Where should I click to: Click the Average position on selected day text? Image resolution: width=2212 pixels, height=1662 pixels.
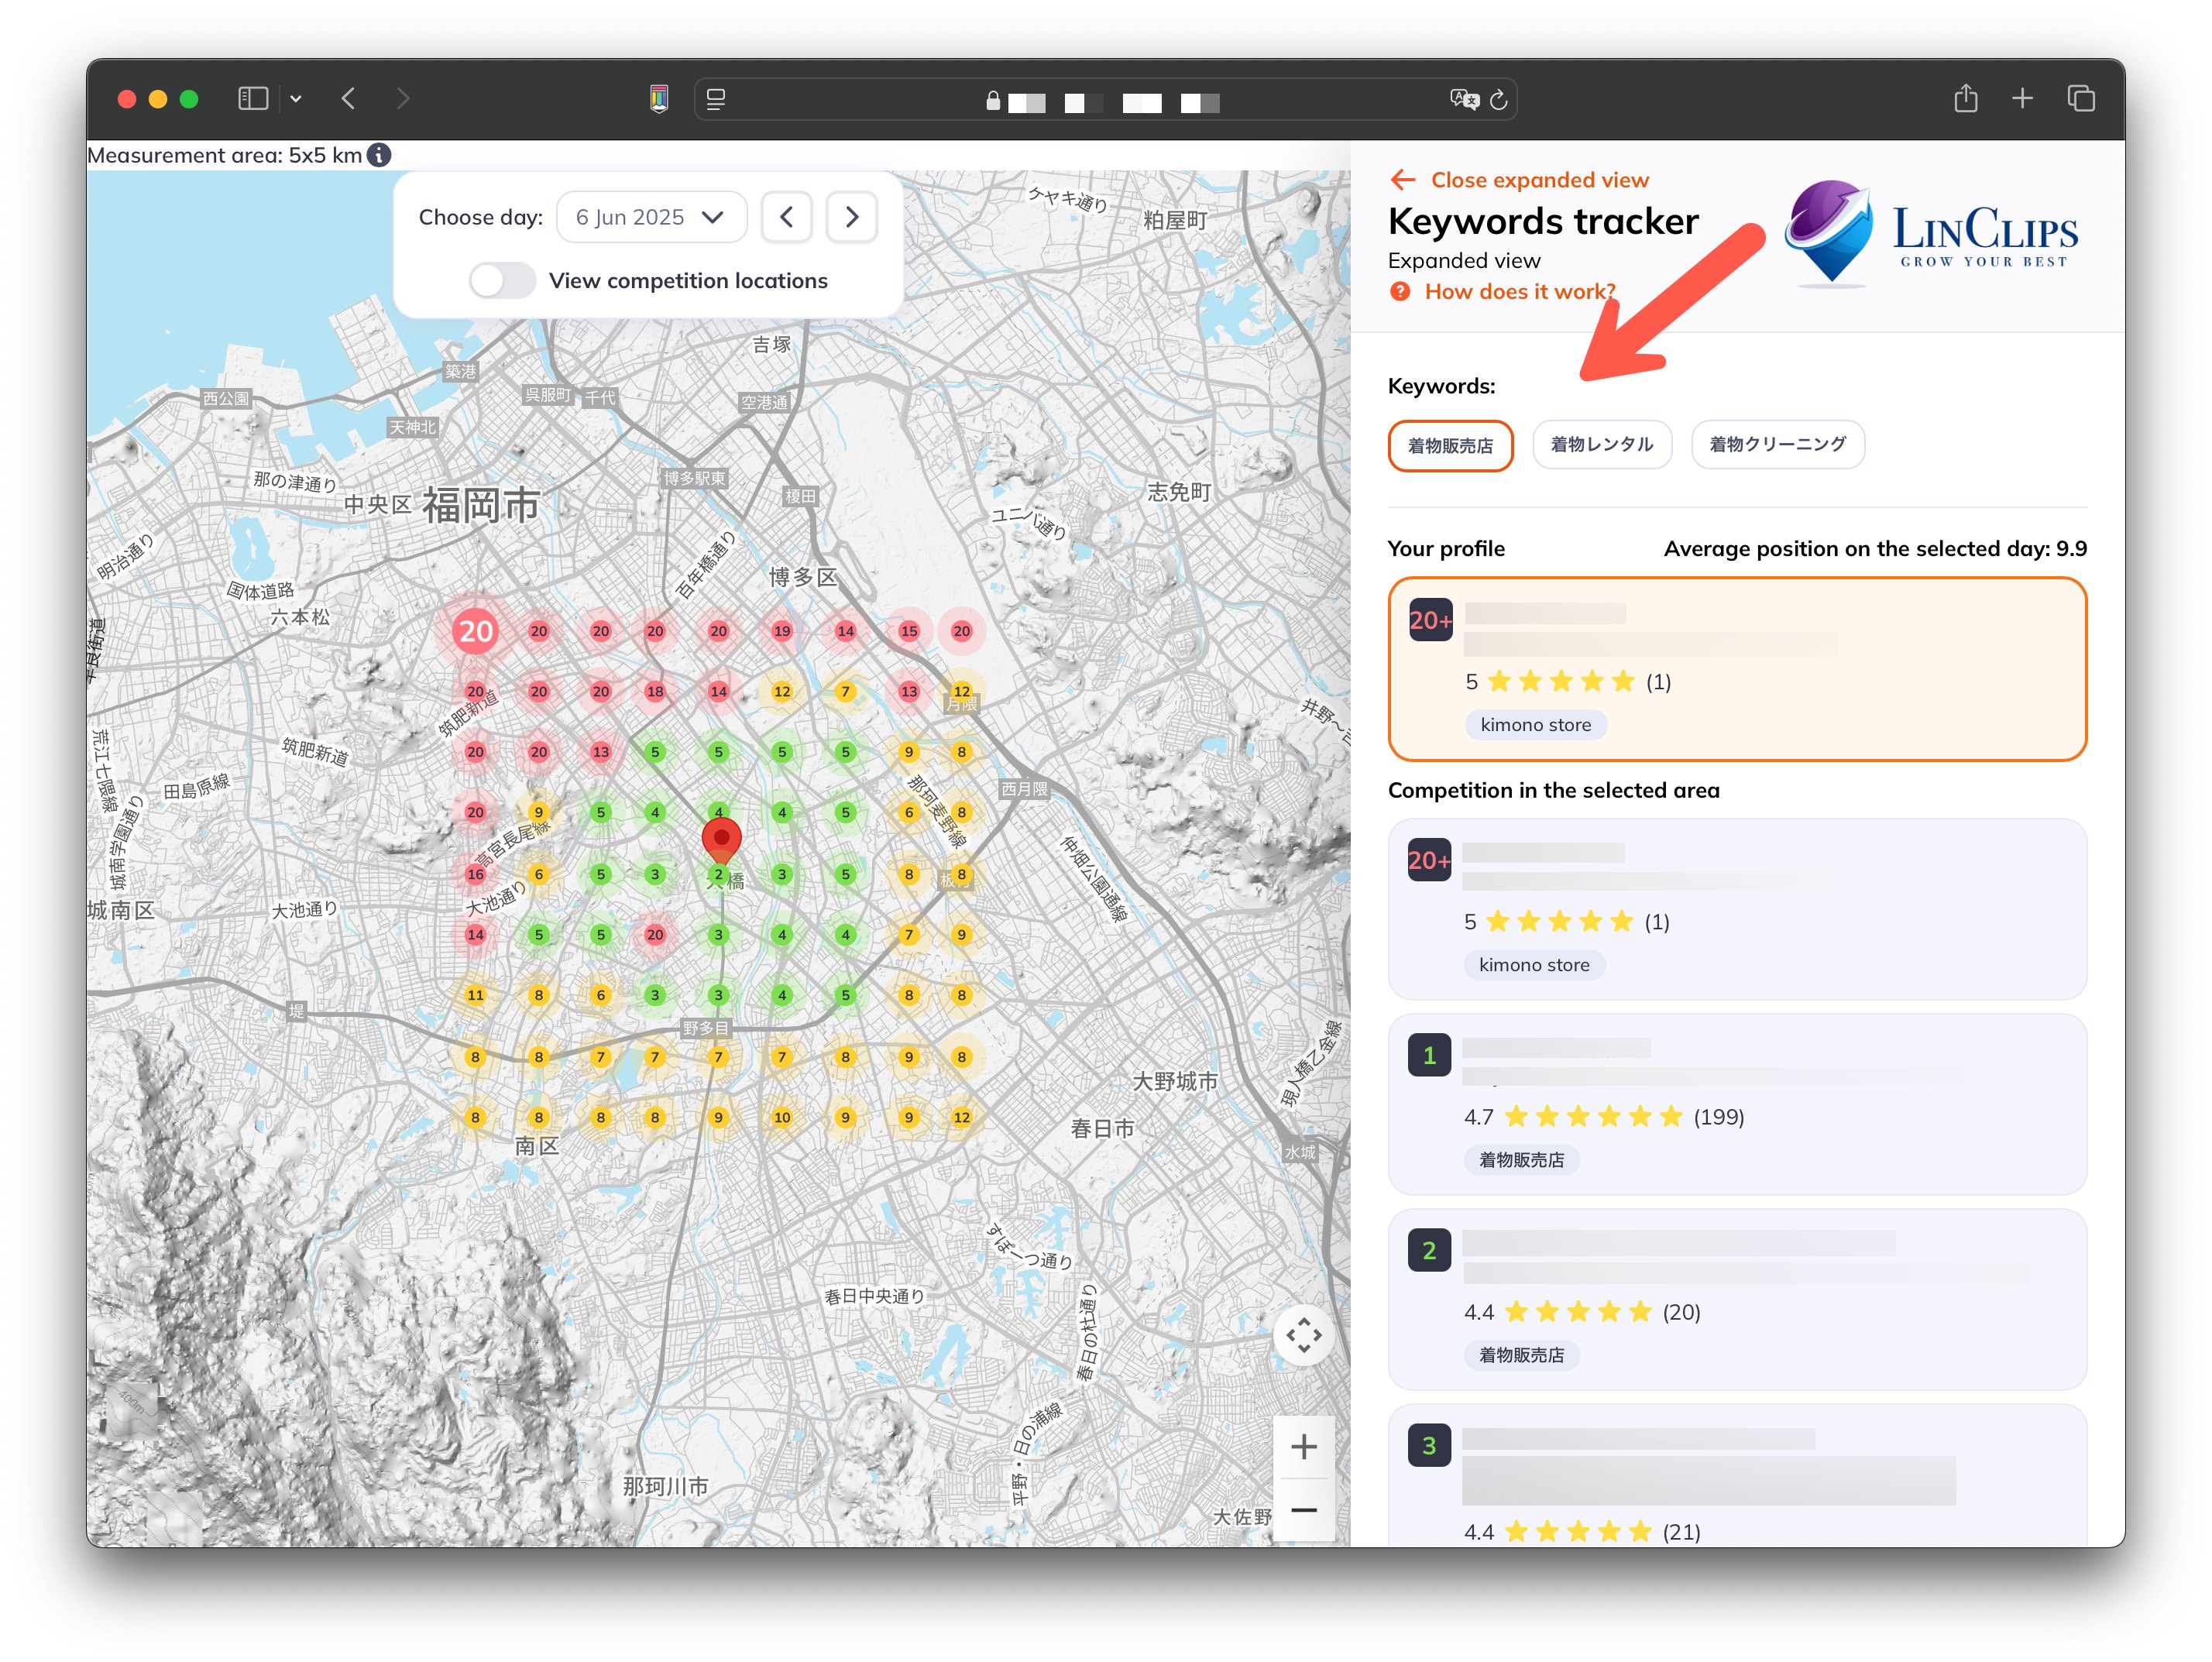[x=1875, y=549]
